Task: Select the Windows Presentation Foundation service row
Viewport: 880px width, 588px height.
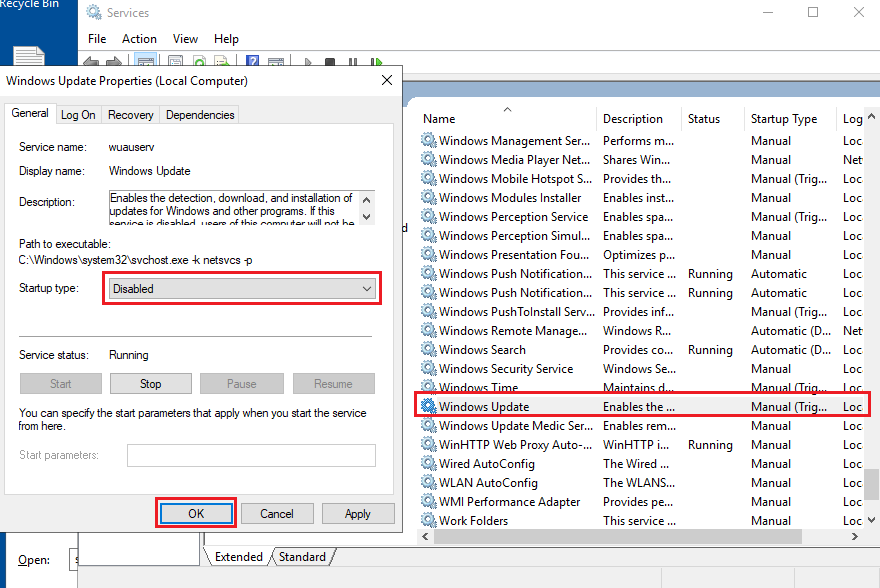Action: coord(642,254)
